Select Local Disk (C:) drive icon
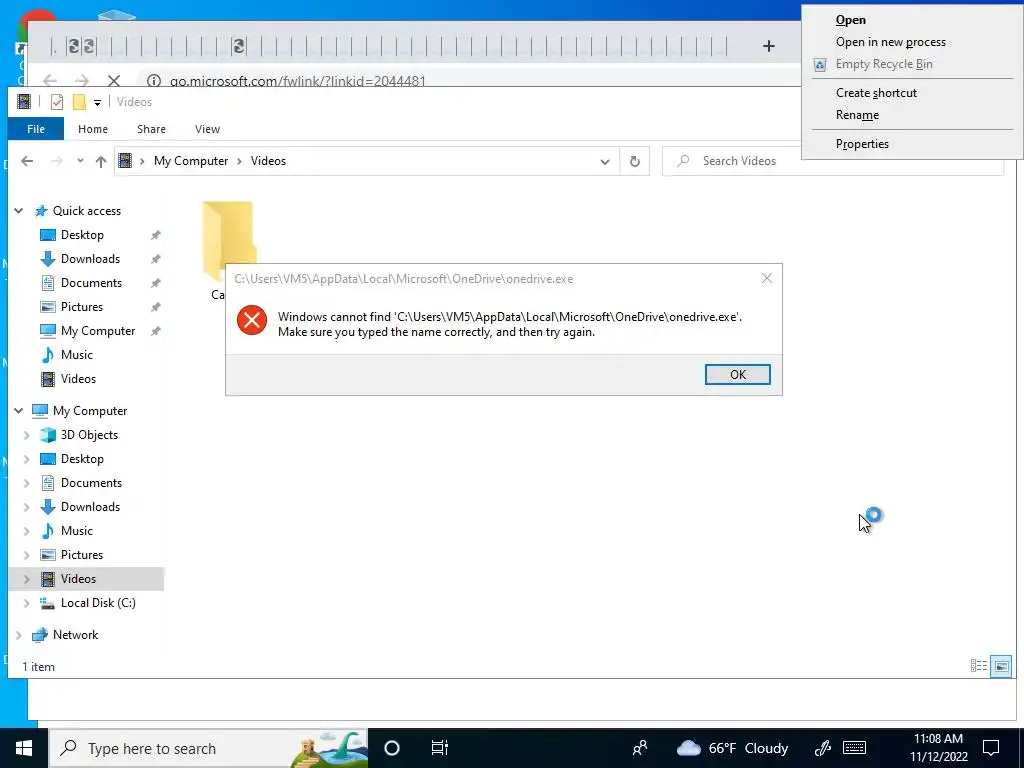 pyautogui.click(x=48, y=603)
